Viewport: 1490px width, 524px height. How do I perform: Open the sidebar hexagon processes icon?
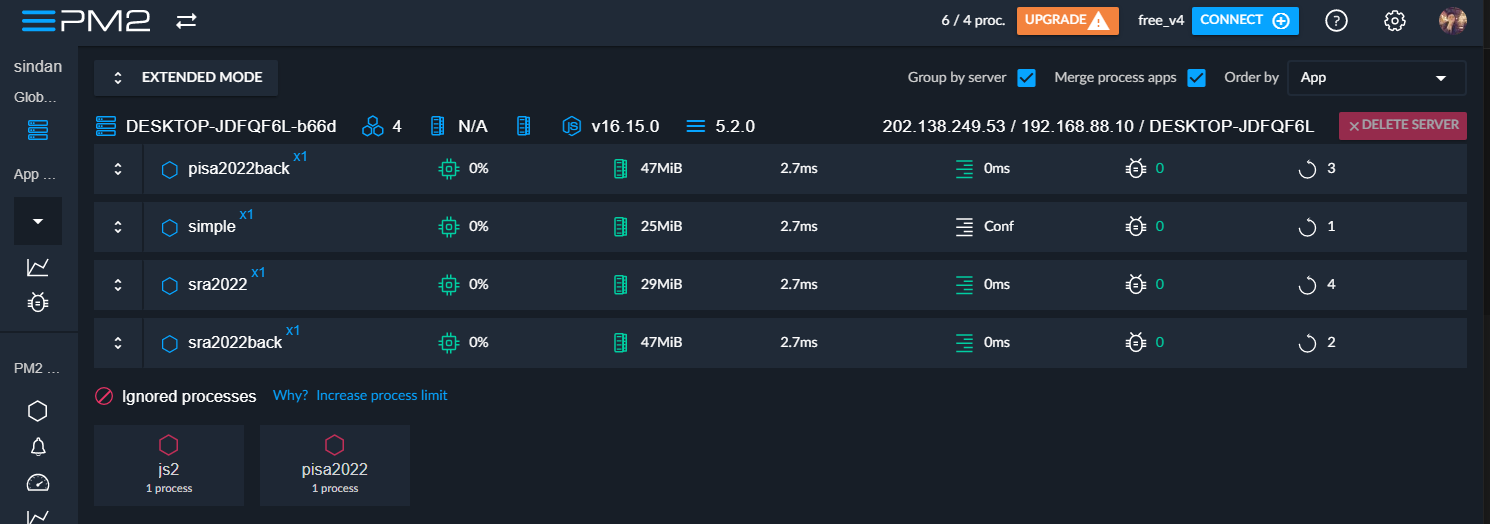point(38,410)
